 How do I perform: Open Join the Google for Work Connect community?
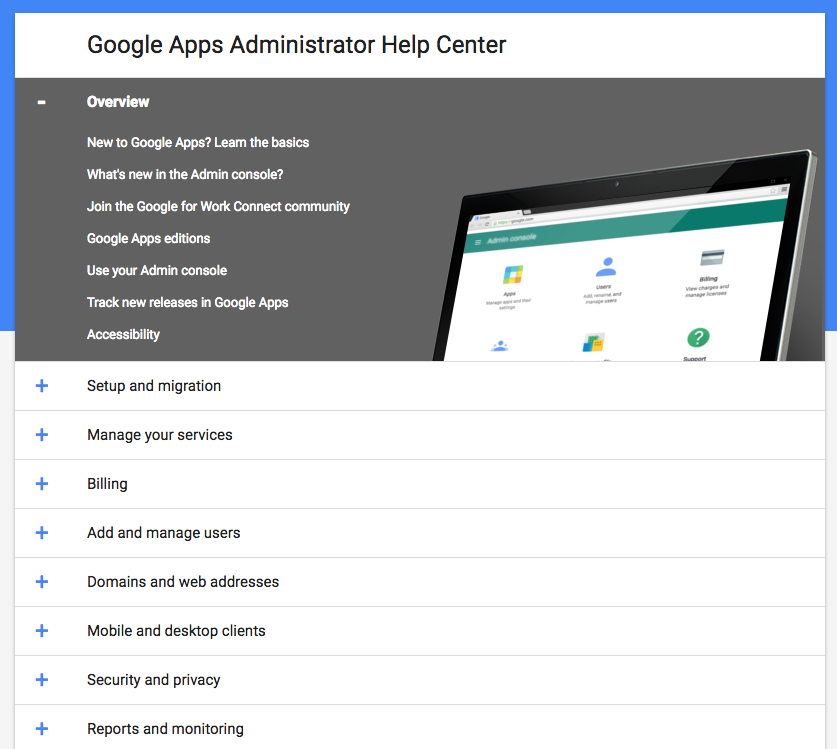tap(218, 207)
